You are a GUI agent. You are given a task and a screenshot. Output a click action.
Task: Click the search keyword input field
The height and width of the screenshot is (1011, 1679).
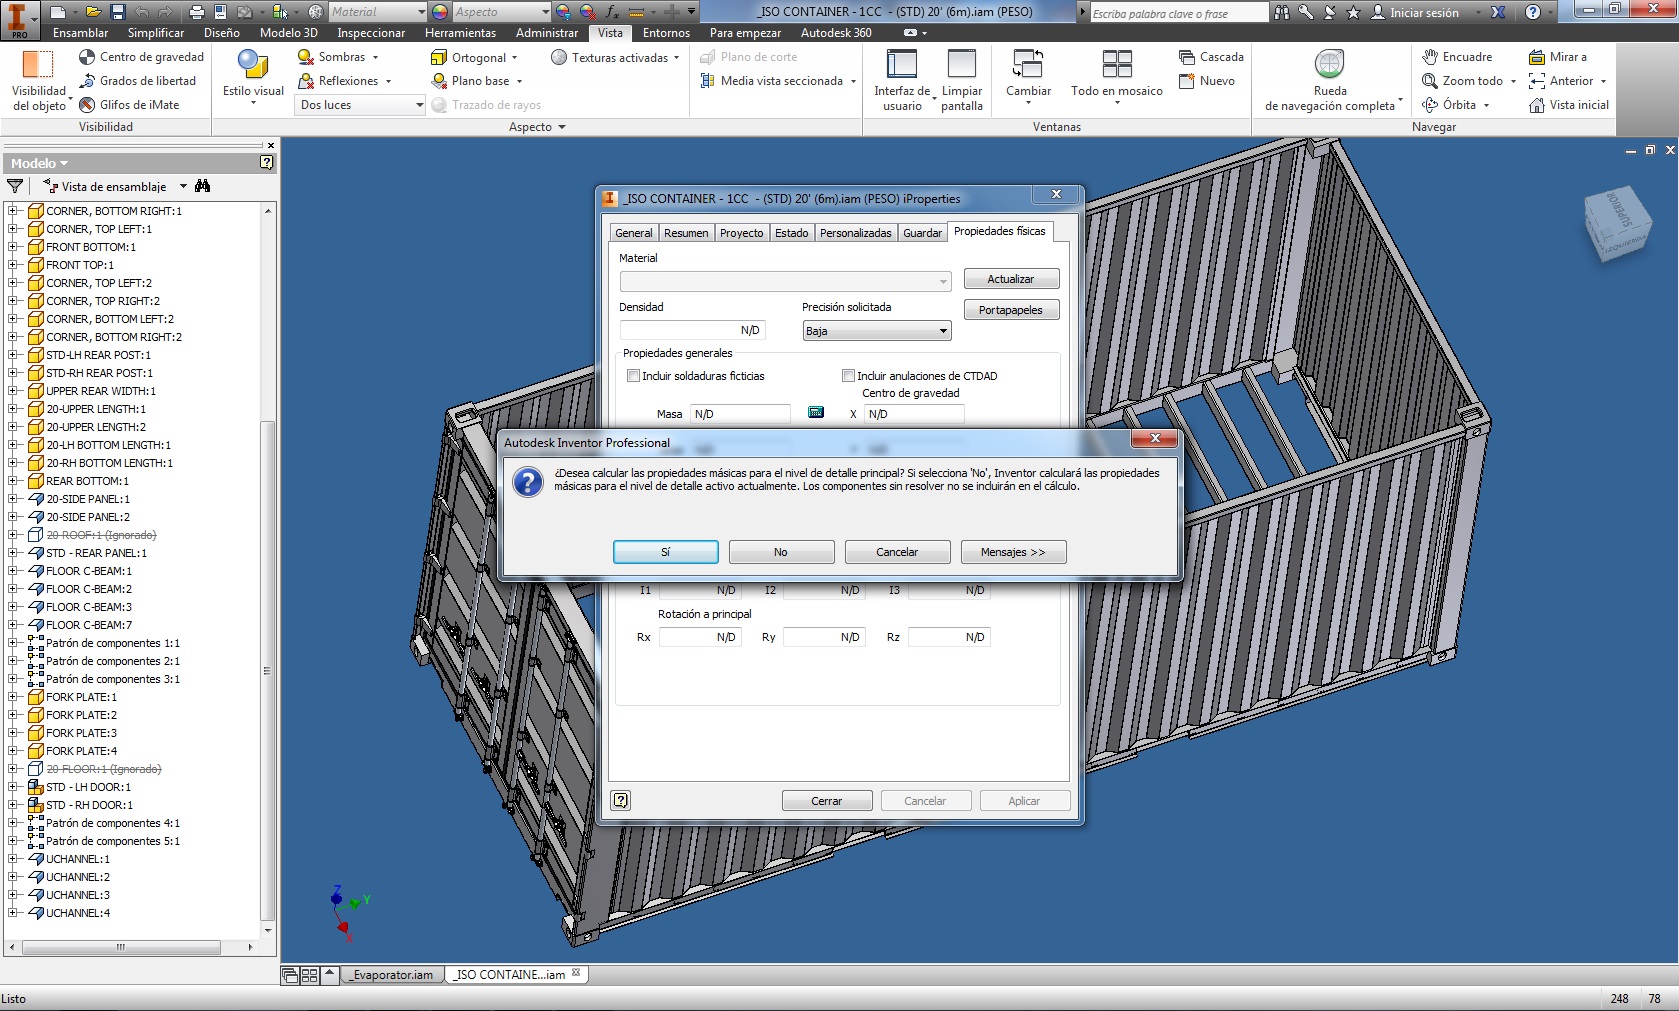(1178, 13)
